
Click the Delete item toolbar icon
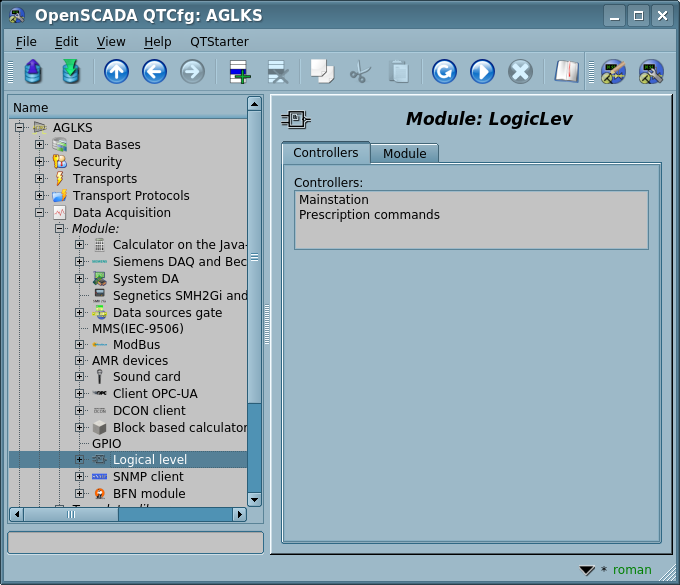coord(278,72)
